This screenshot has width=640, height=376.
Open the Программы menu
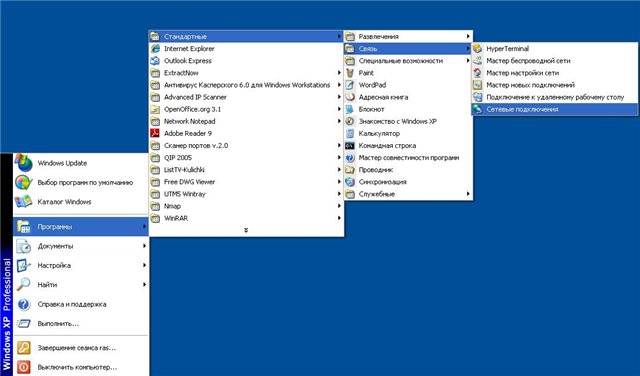pyautogui.click(x=81, y=227)
